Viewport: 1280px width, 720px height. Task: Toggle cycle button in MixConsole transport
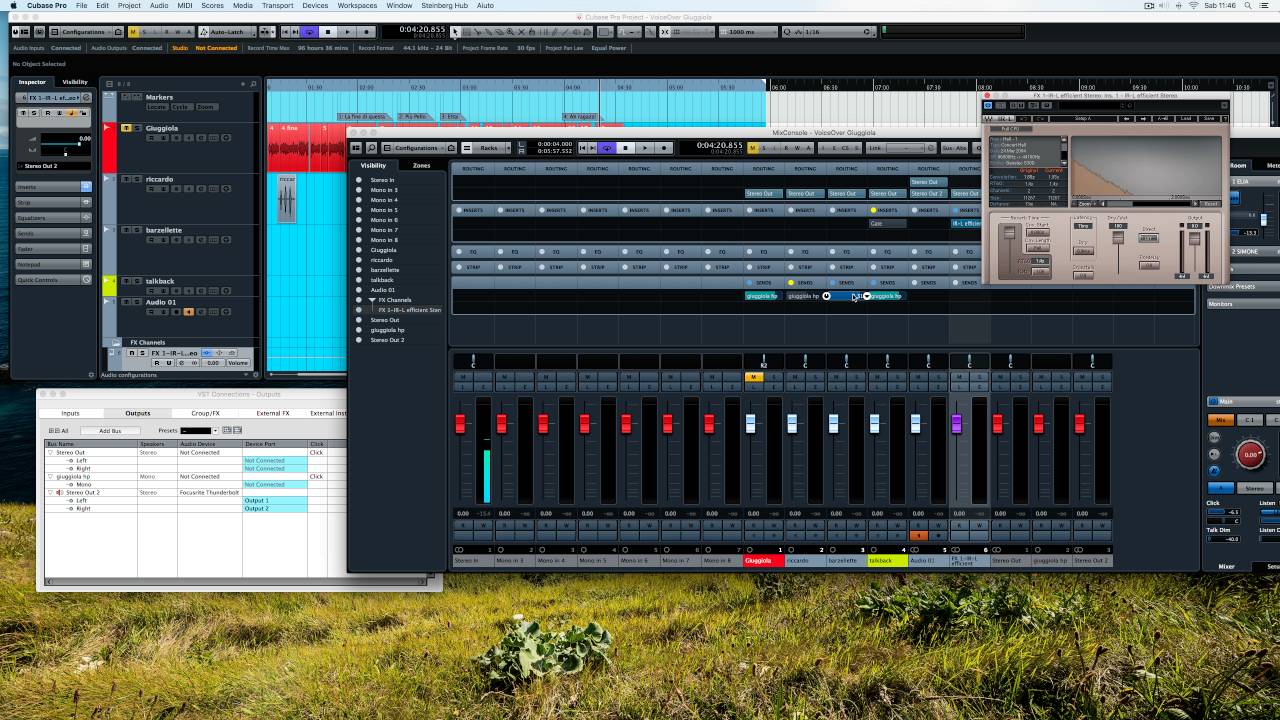[x=607, y=148]
